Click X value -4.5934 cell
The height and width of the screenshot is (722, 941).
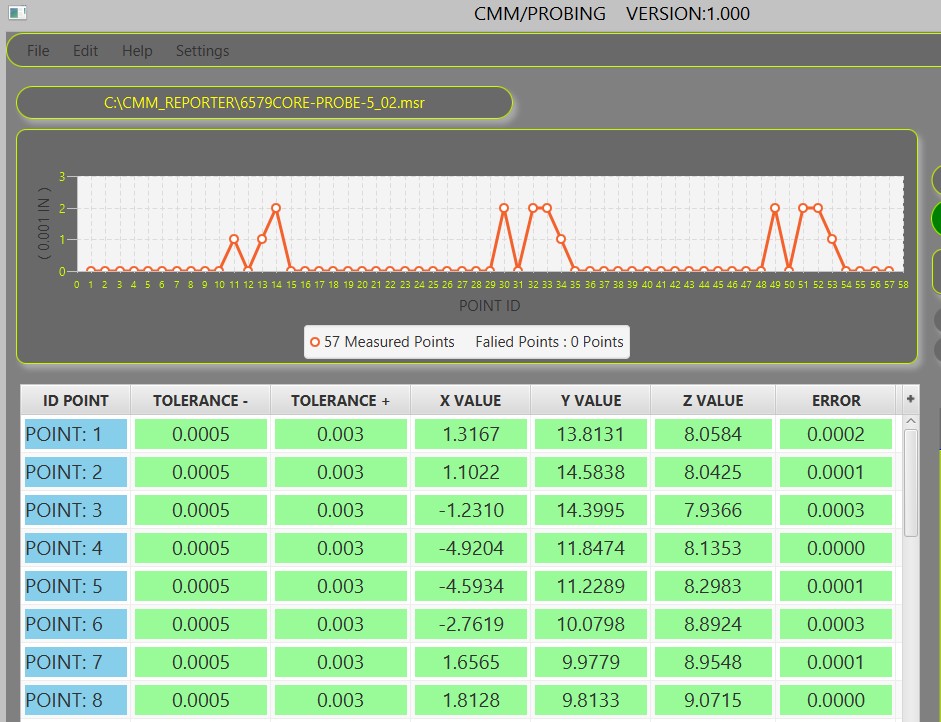(470, 586)
